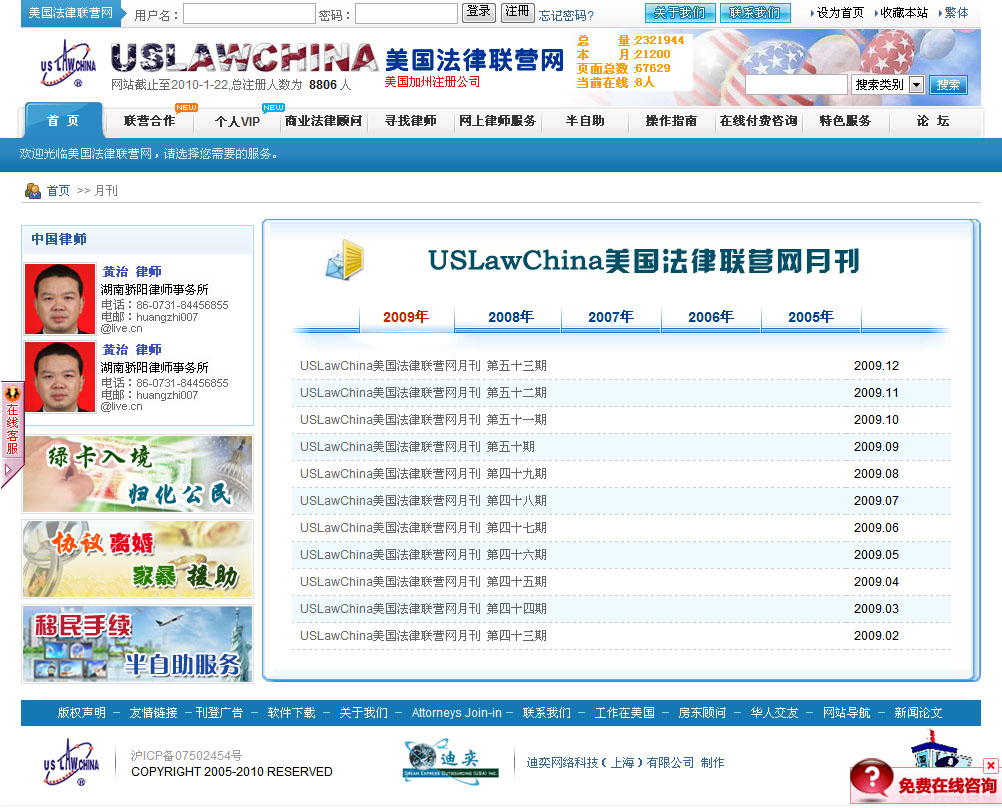Open 商业法律顾问 navigation item
The height and width of the screenshot is (808, 1002).
coord(323,121)
